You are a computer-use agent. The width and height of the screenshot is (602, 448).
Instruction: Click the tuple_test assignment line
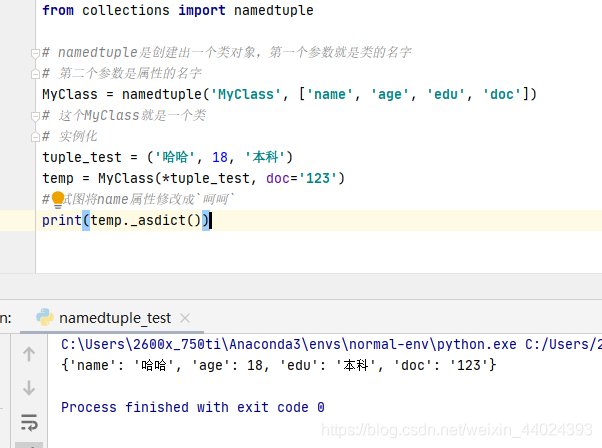coord(167,157)
